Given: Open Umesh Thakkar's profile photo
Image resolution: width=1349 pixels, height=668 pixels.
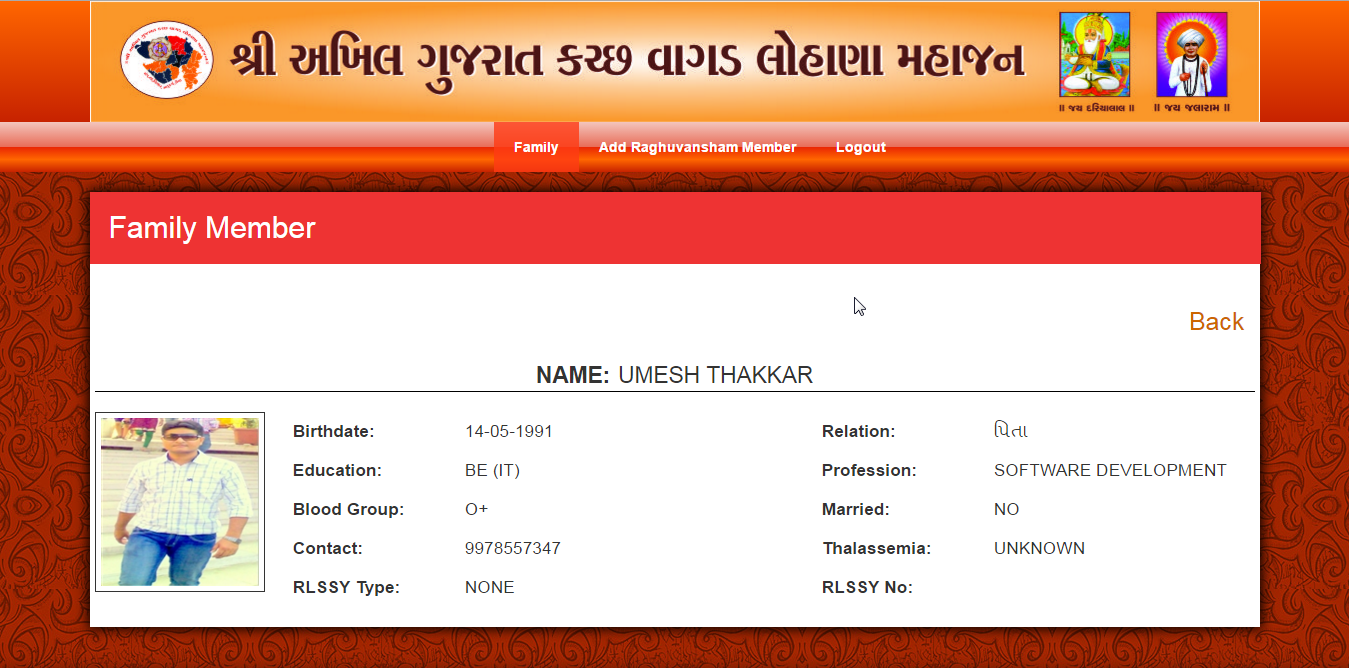Looking at the screenshot, I should tap(180, 502).
